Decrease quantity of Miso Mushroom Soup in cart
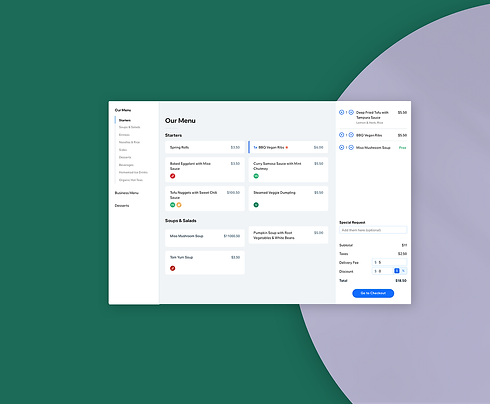This screenshot has height=404, width=490. pos(351,147)
